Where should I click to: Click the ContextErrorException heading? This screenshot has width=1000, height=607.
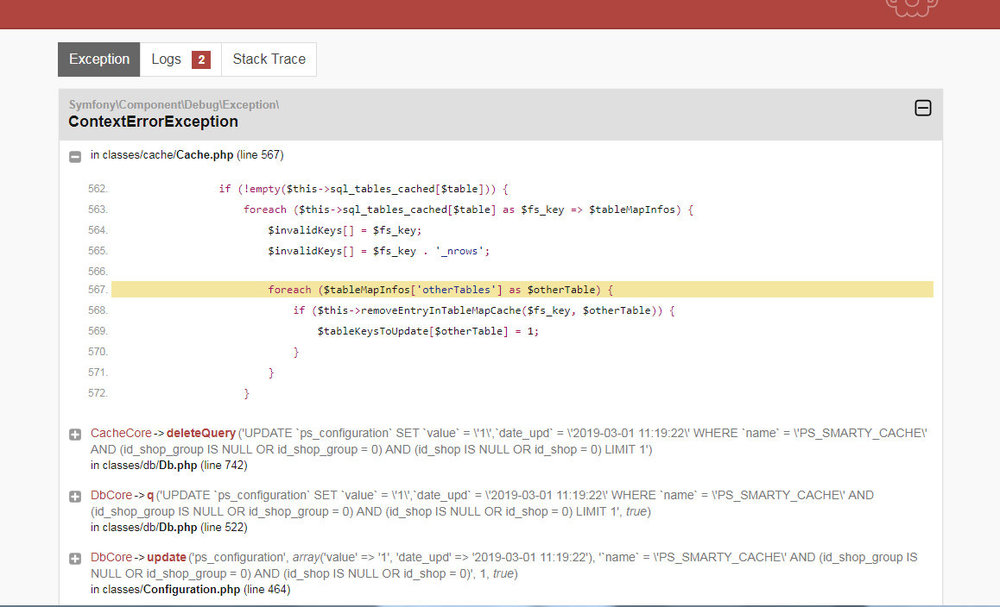coord(153,121)
